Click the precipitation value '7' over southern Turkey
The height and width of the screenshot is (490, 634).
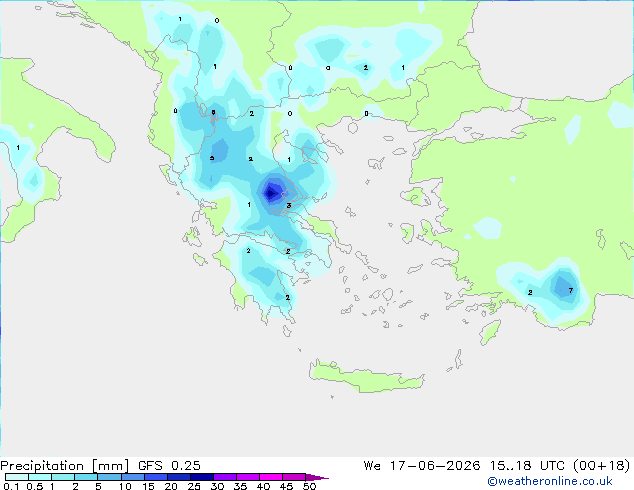point(571,290)
